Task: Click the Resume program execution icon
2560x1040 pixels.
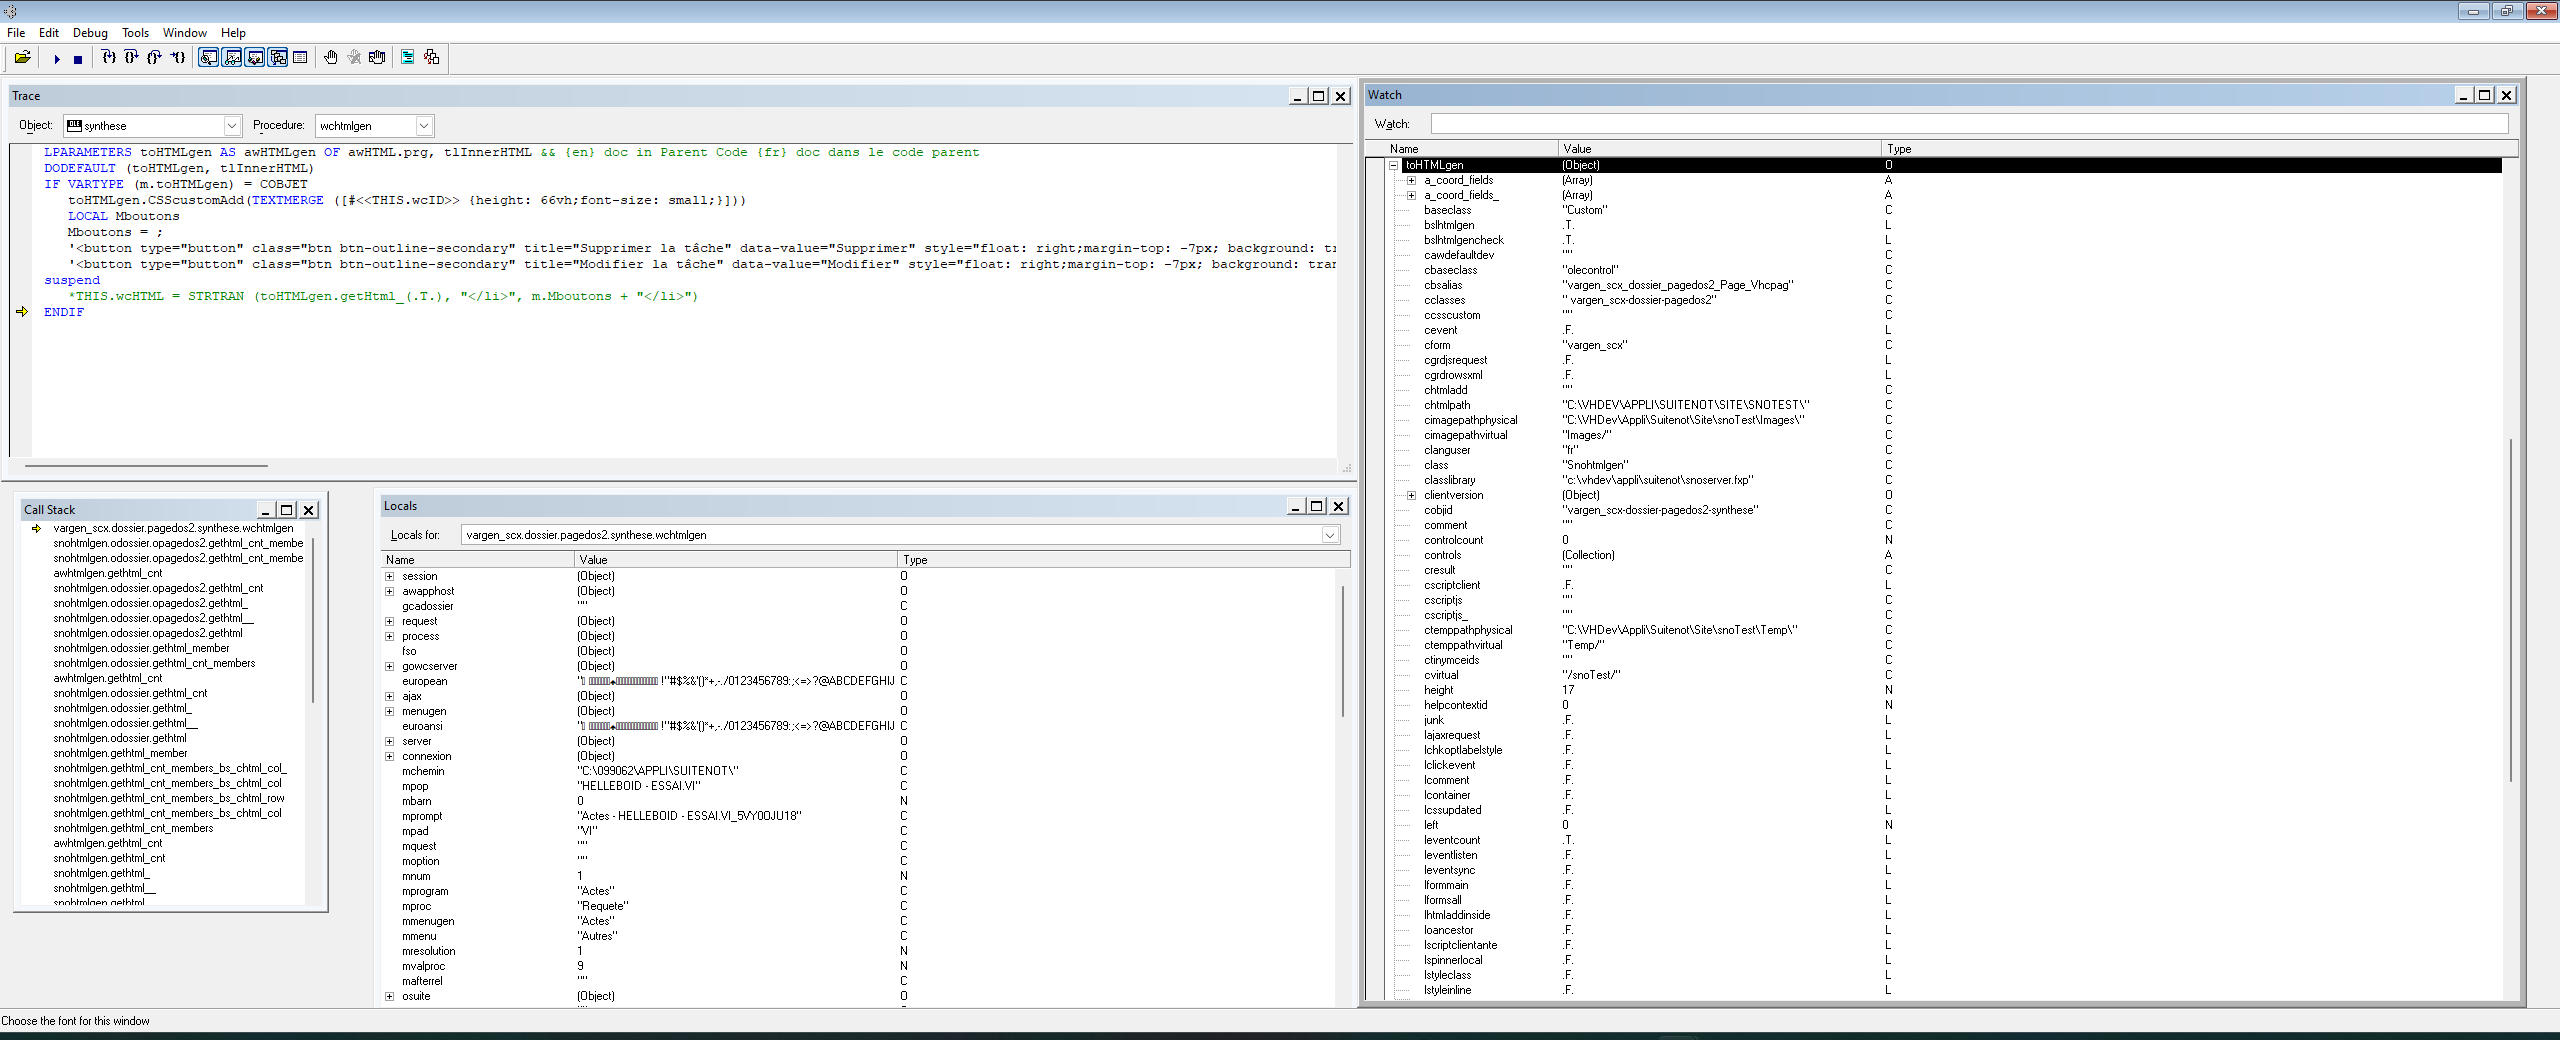Action: pos(57,58)
